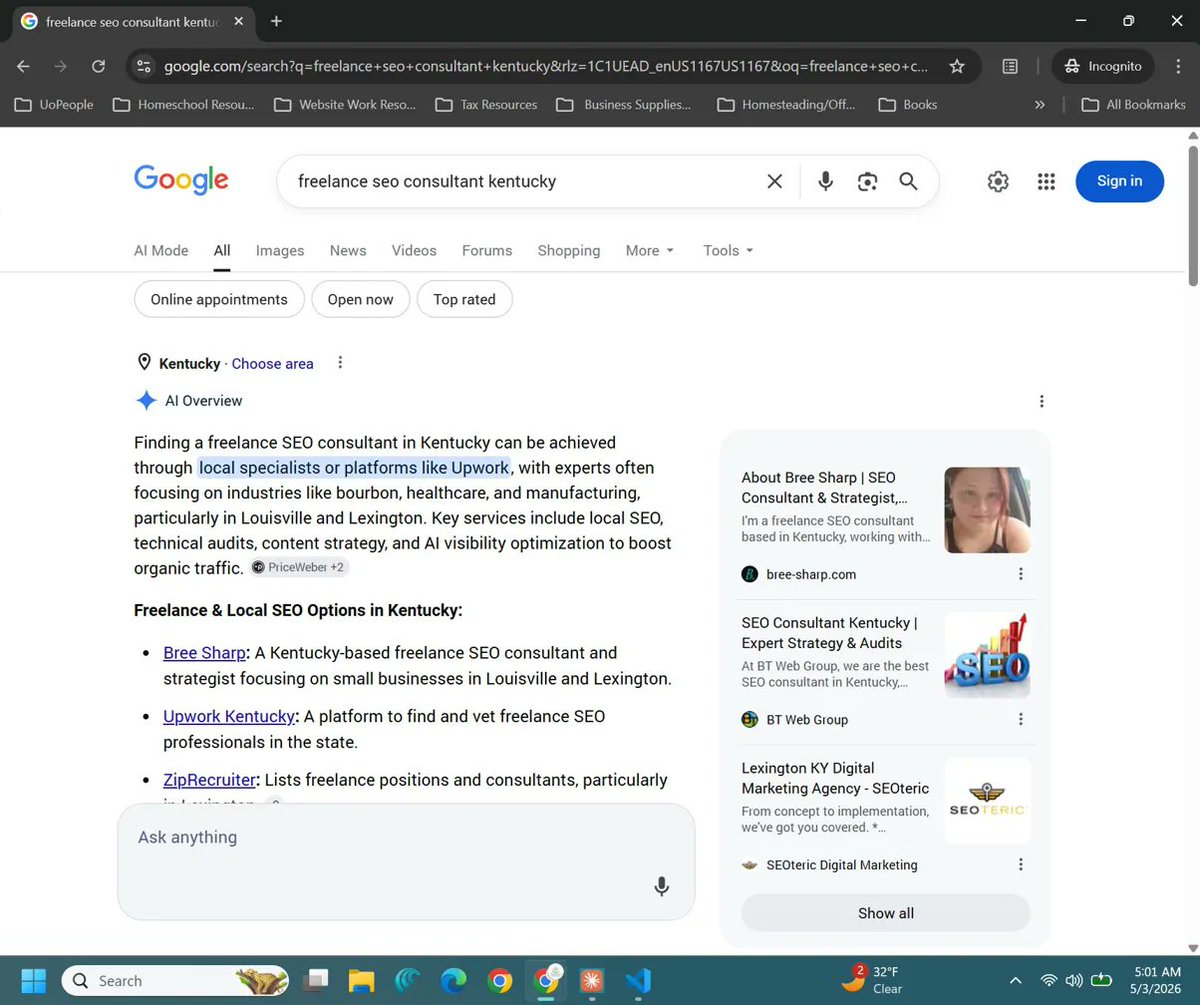Click the browser back arrow
Image resolution: width=1200 pixels, height=1005 pixels.
tap(24, 66)
